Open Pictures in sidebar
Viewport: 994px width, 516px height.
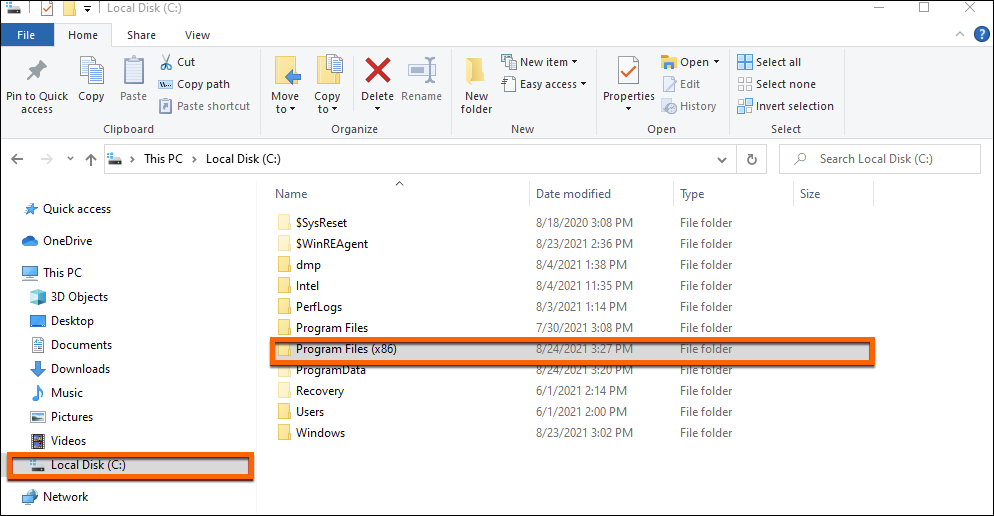[61, 417]
